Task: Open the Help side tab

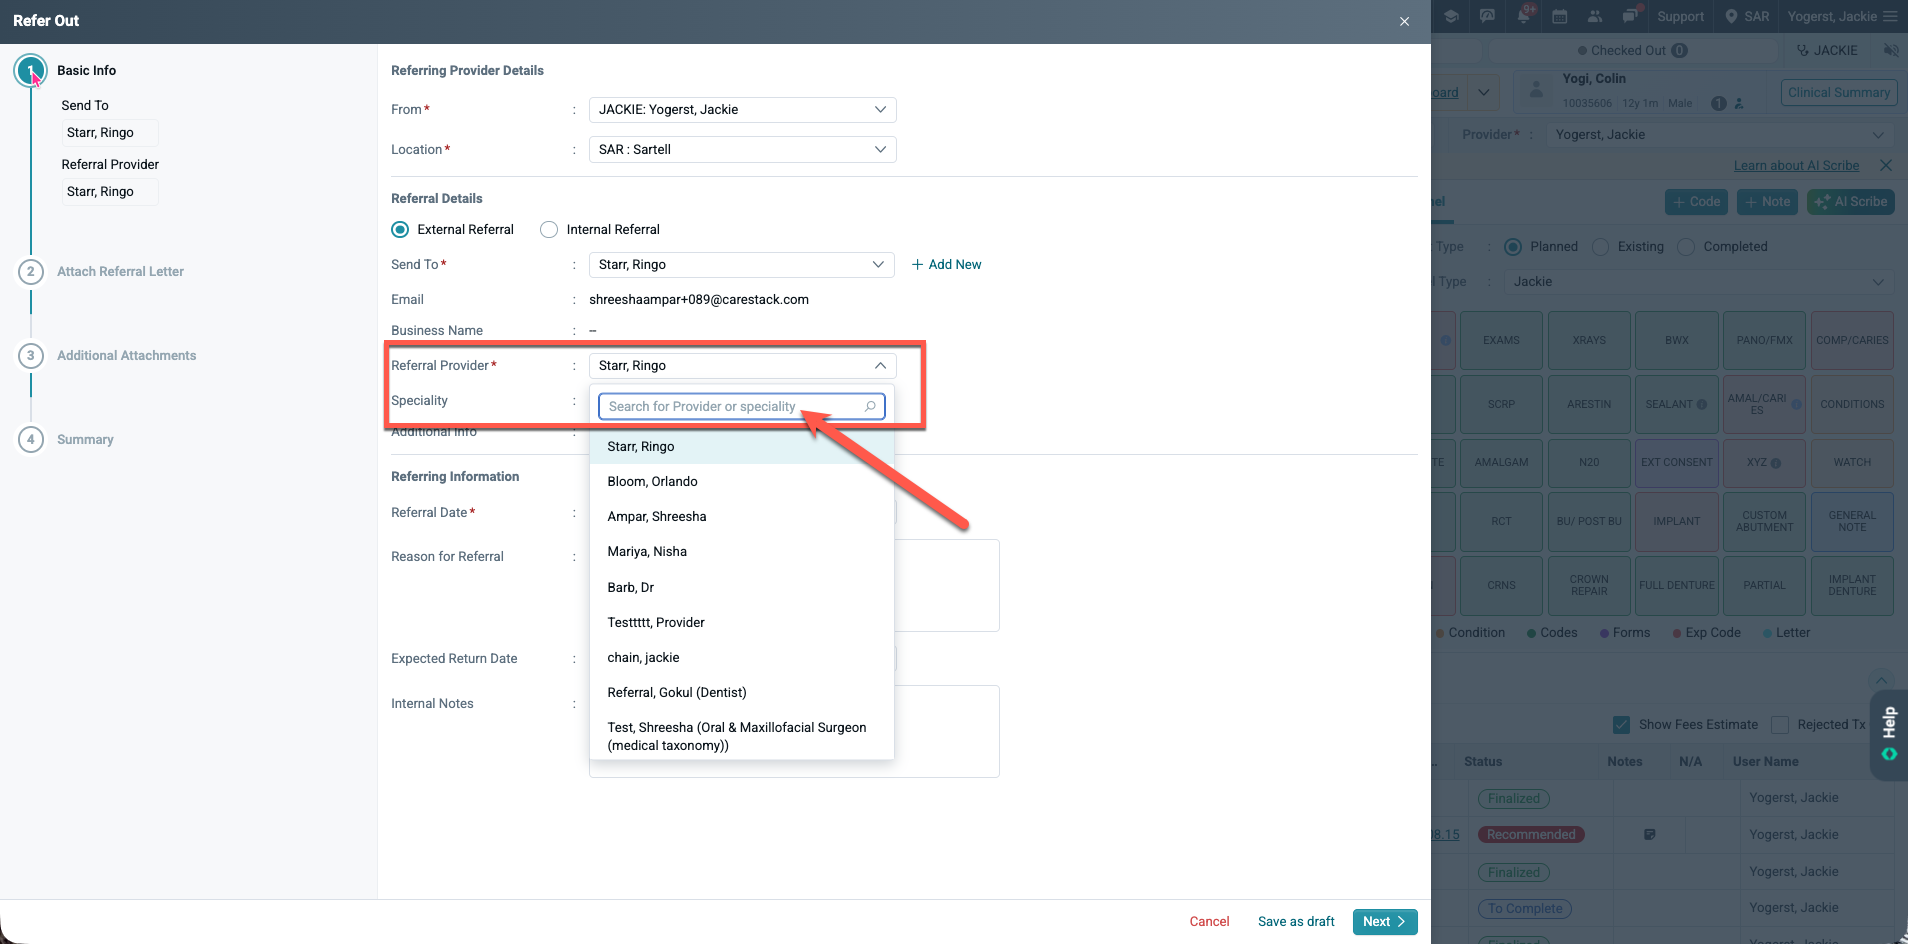Action: (1889, 735)
